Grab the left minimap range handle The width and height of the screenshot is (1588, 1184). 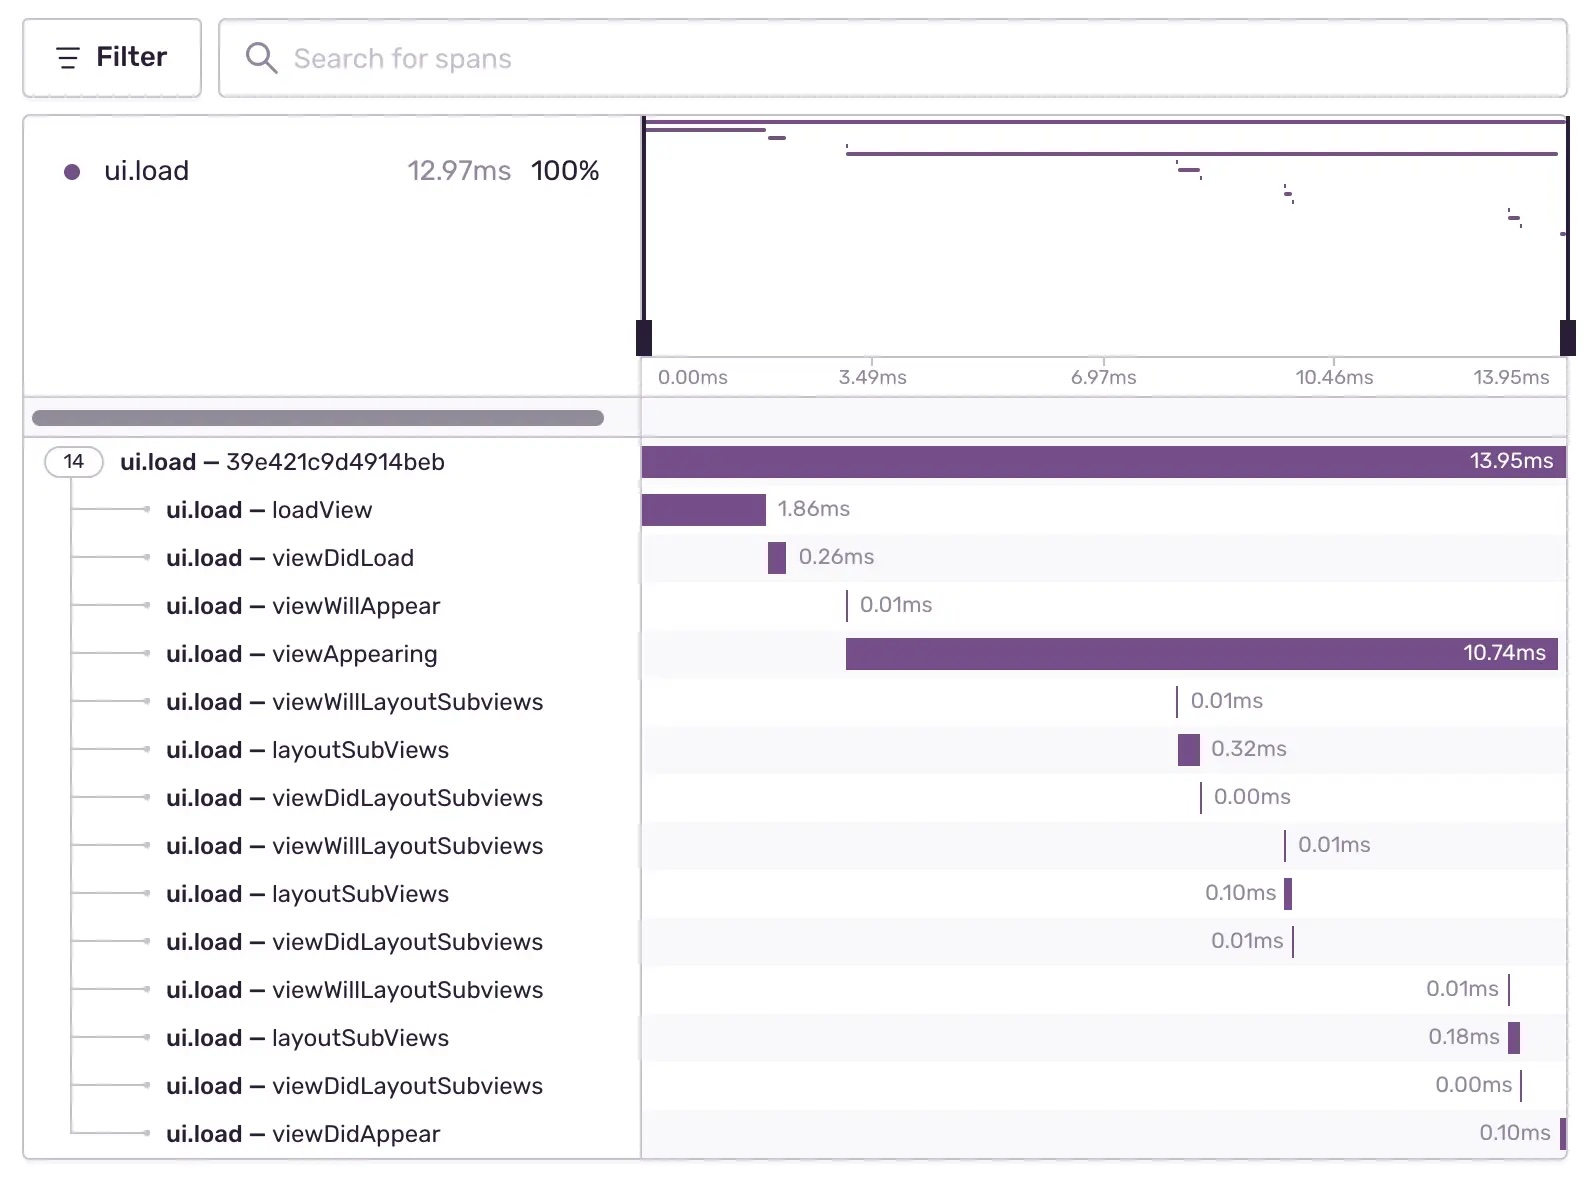[644, 338]
